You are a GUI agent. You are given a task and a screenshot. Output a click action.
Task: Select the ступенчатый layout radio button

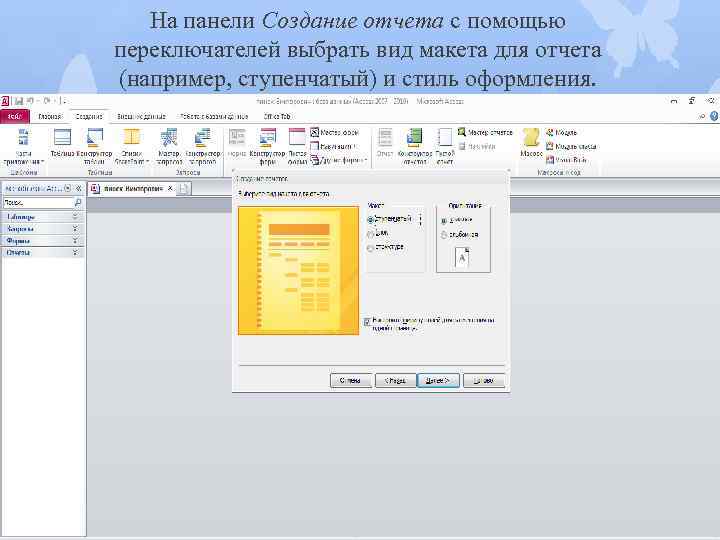click(370, 220)
